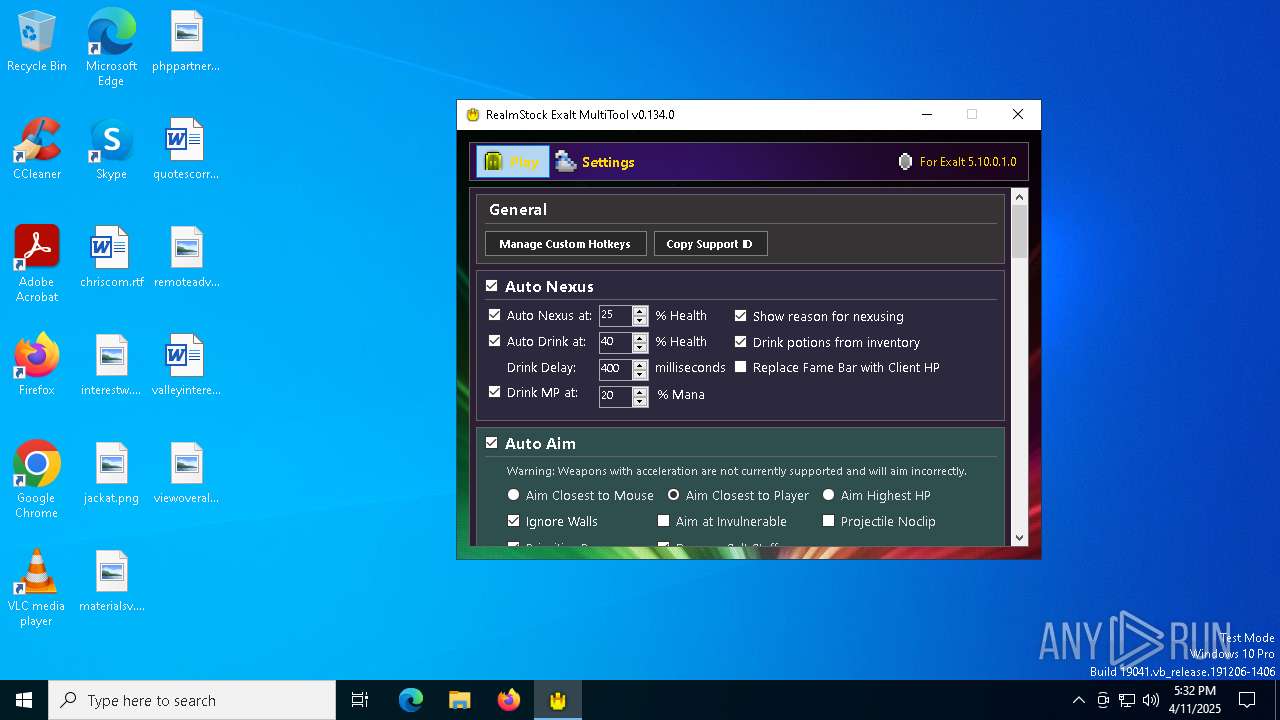Open Edge from the taskbar
The image size is (1280, 720).
pos(411,700)
